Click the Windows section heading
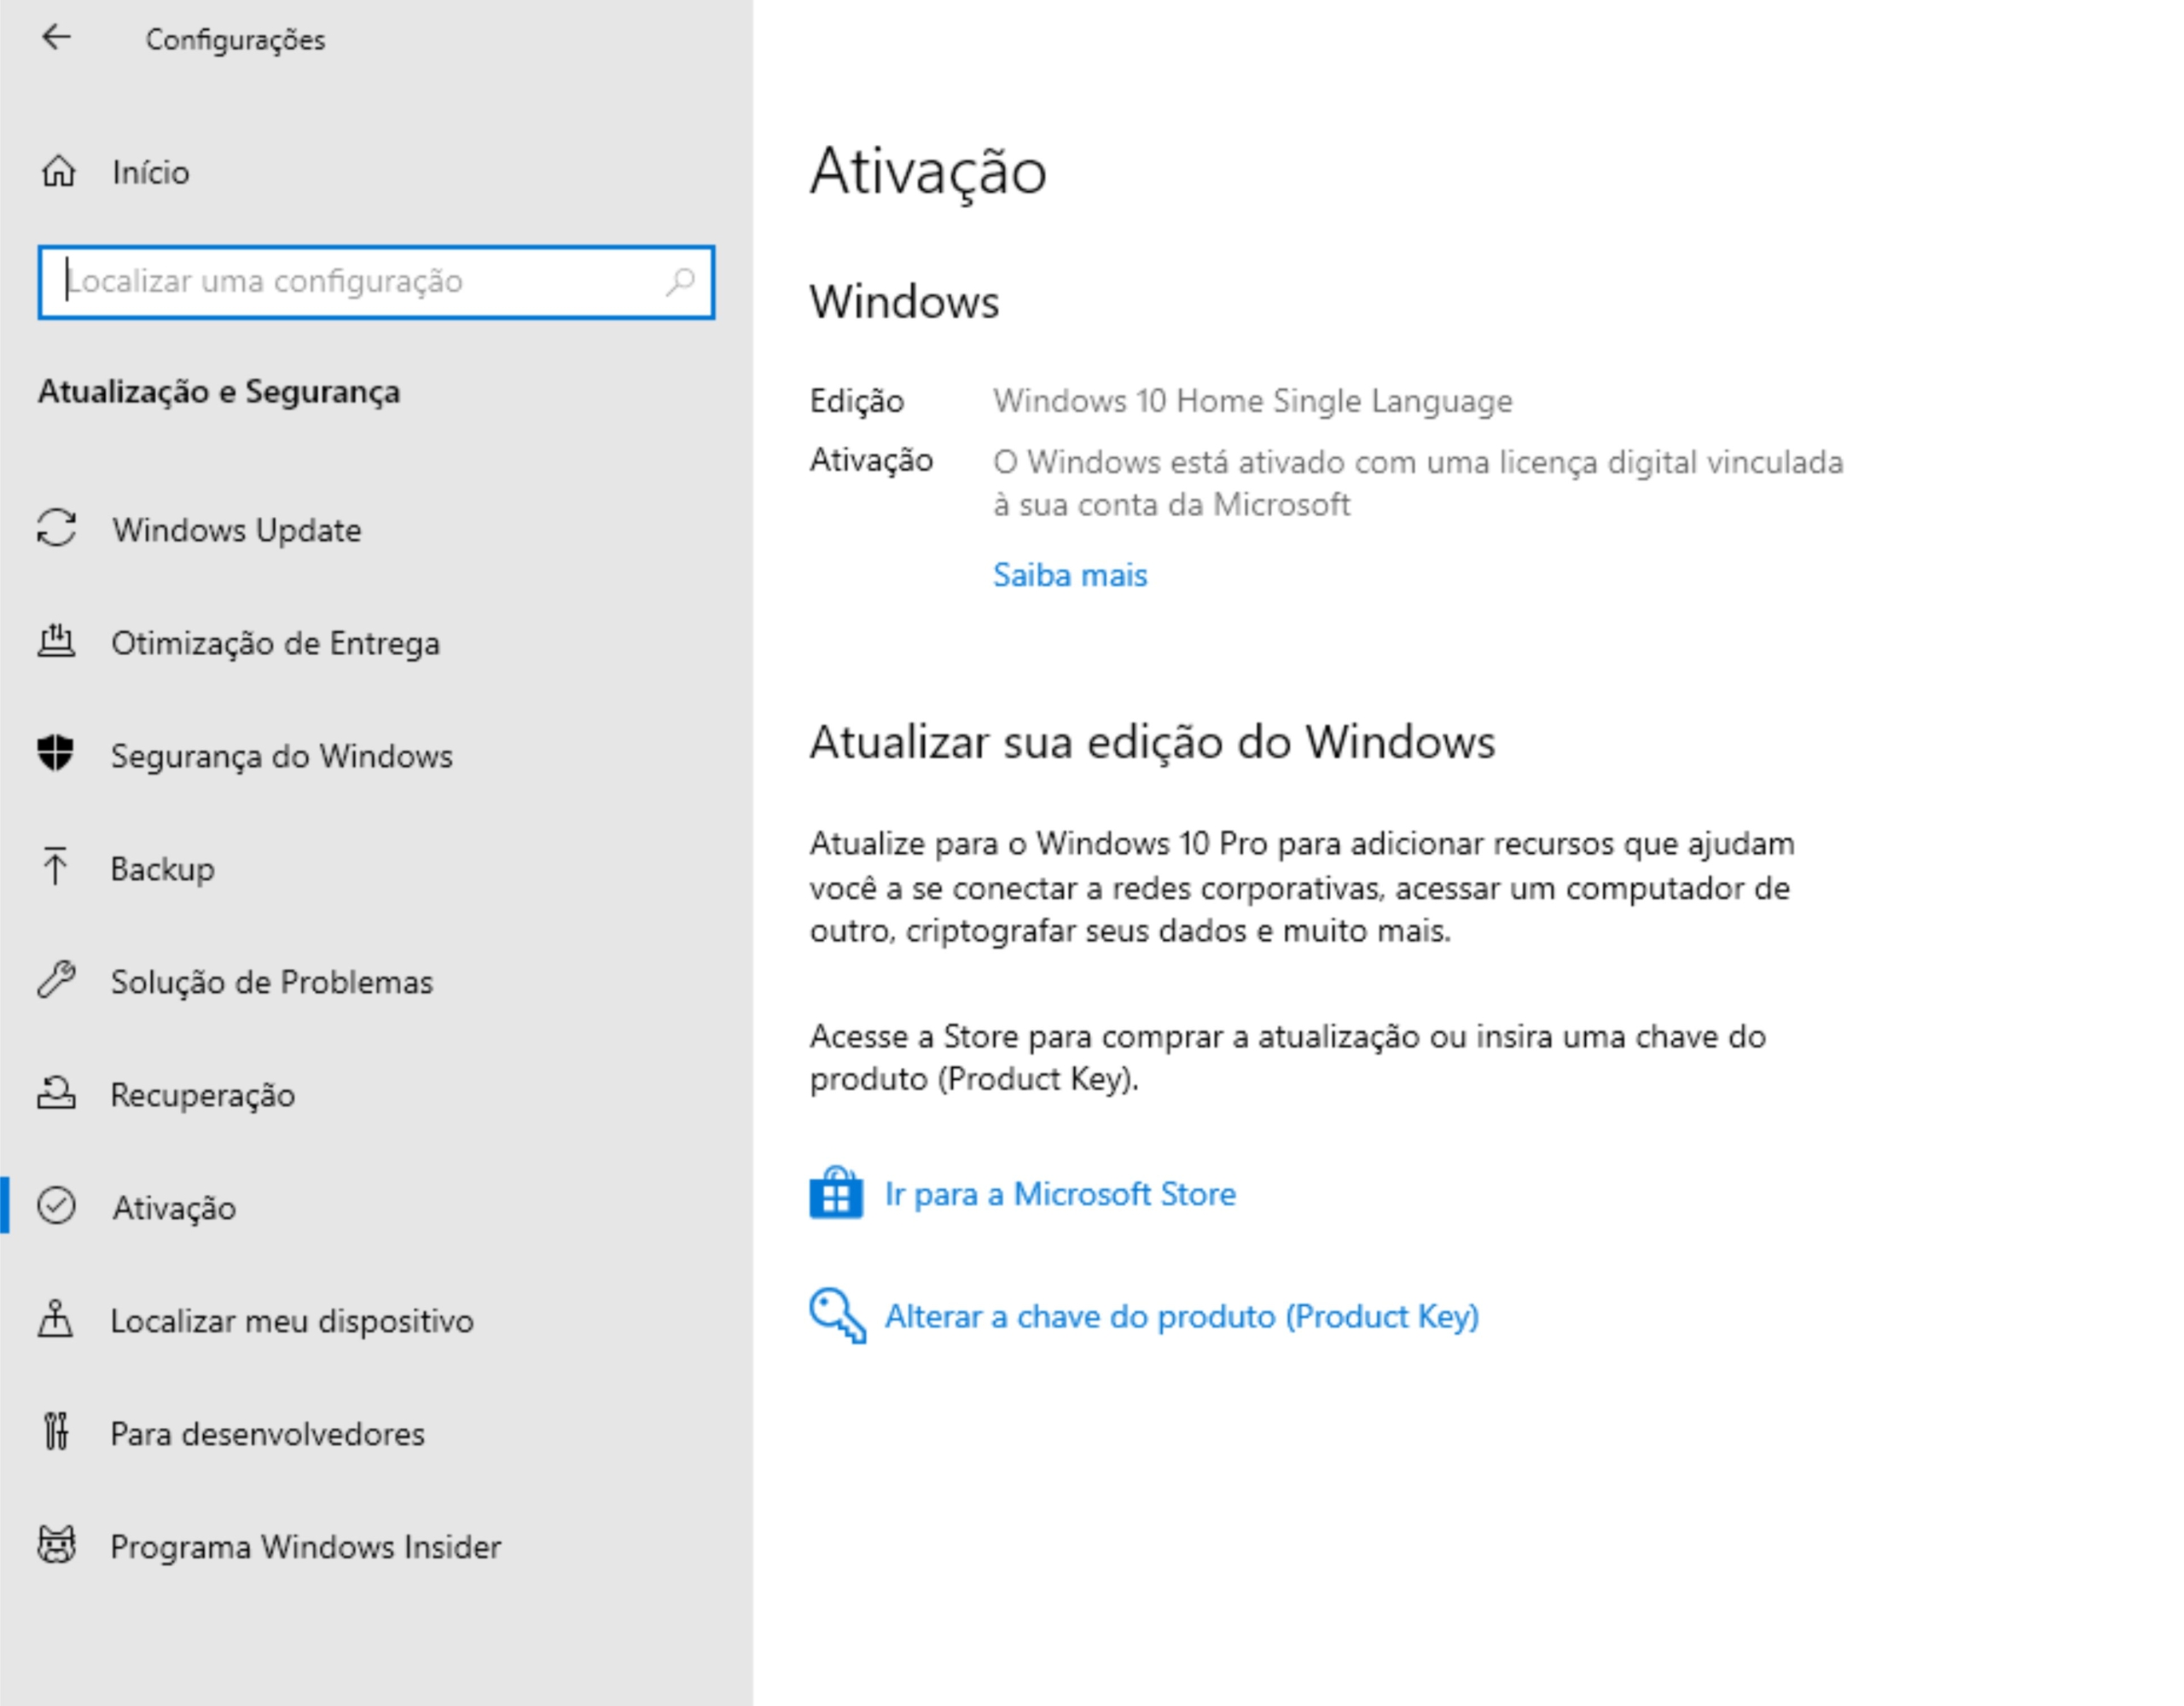Image resolution: width=2184 pixels, height=1706 pixels. (904, 301)
